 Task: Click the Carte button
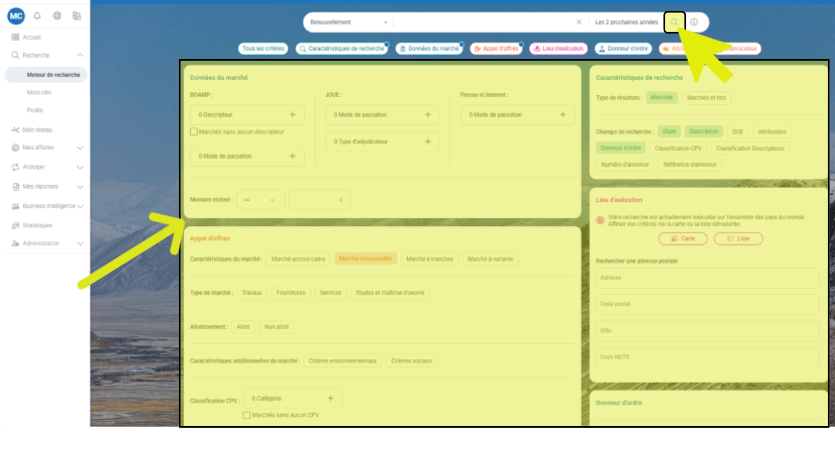click(683, 239)
